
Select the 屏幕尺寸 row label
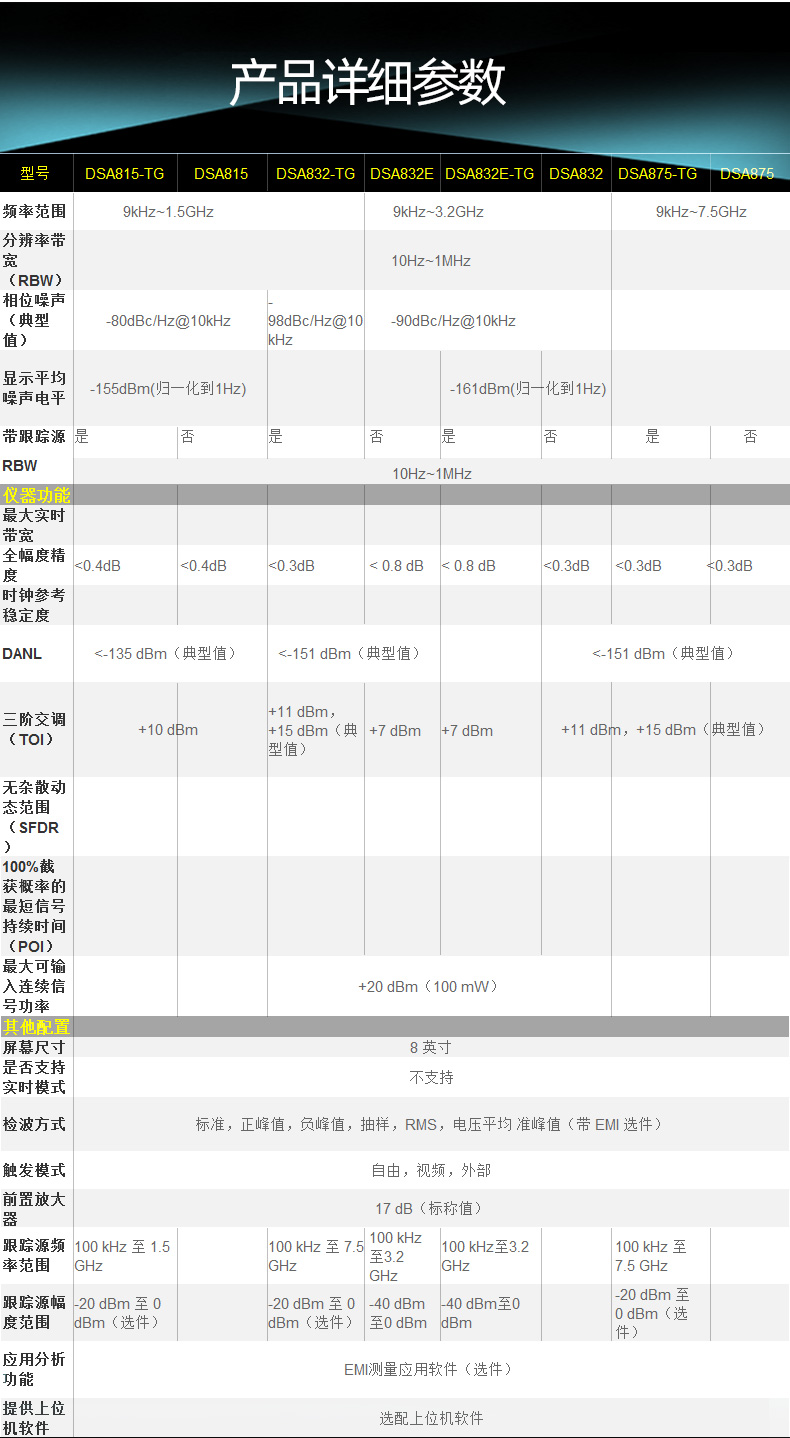tap(34, 1047)
